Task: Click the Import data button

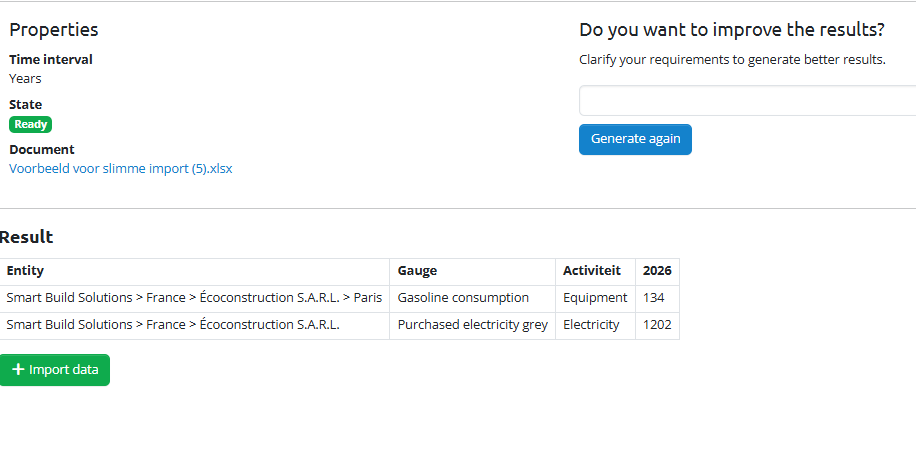Action: pyautogui.click(x=55, y=370)
